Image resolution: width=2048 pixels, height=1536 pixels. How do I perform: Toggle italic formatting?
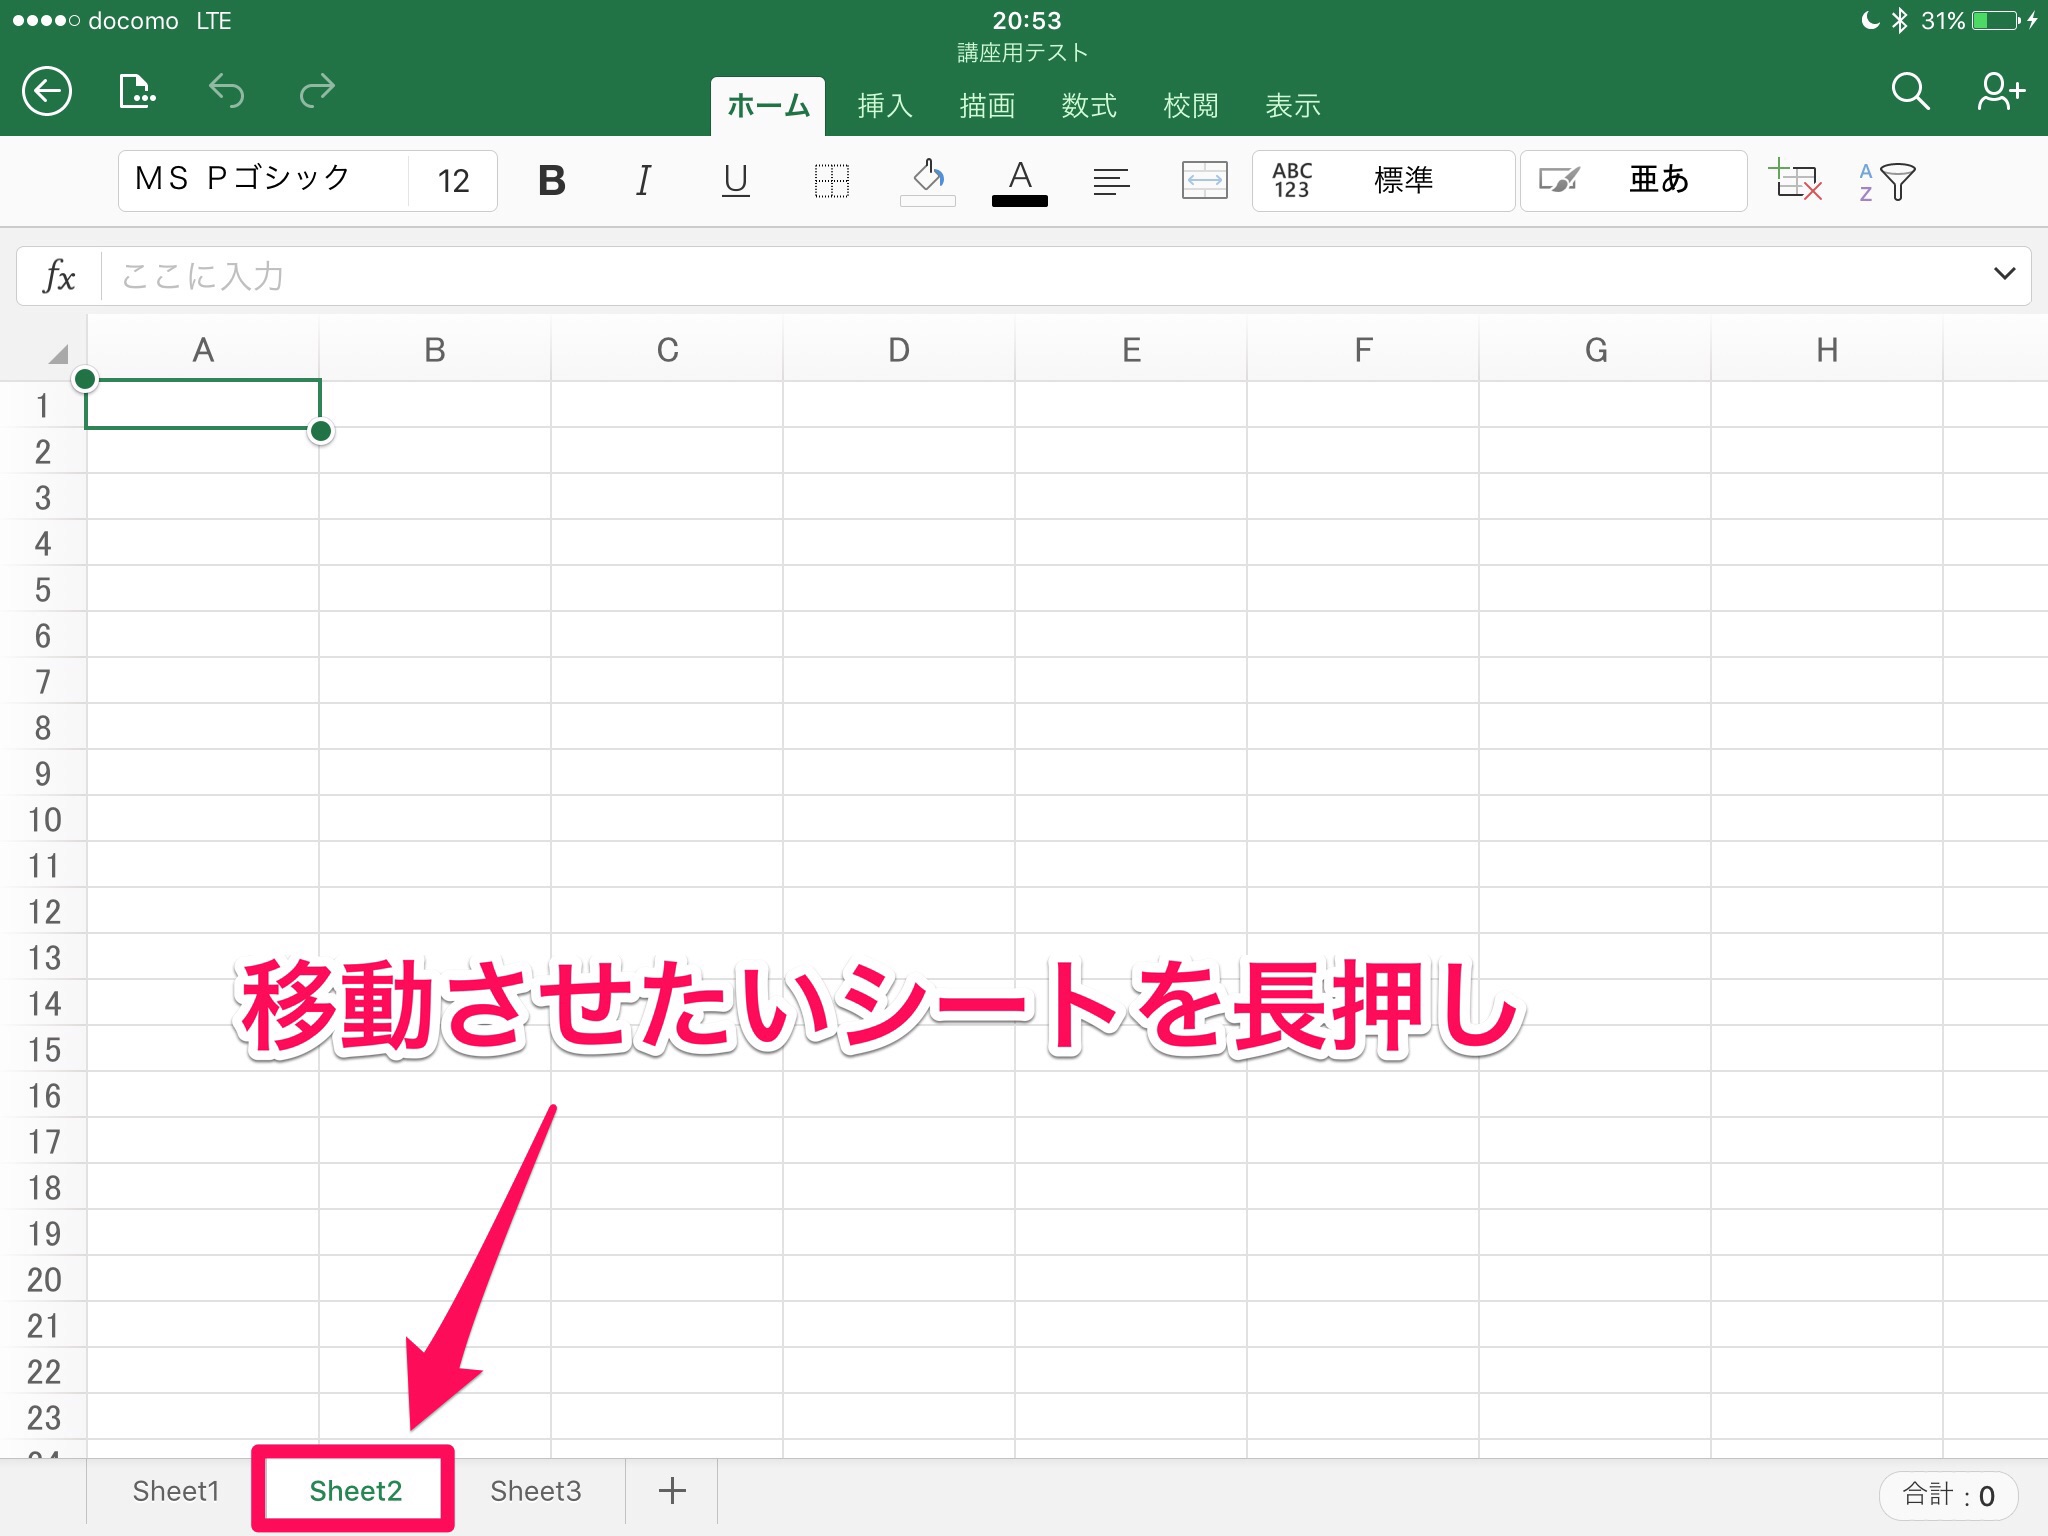[x=643, y=181]
